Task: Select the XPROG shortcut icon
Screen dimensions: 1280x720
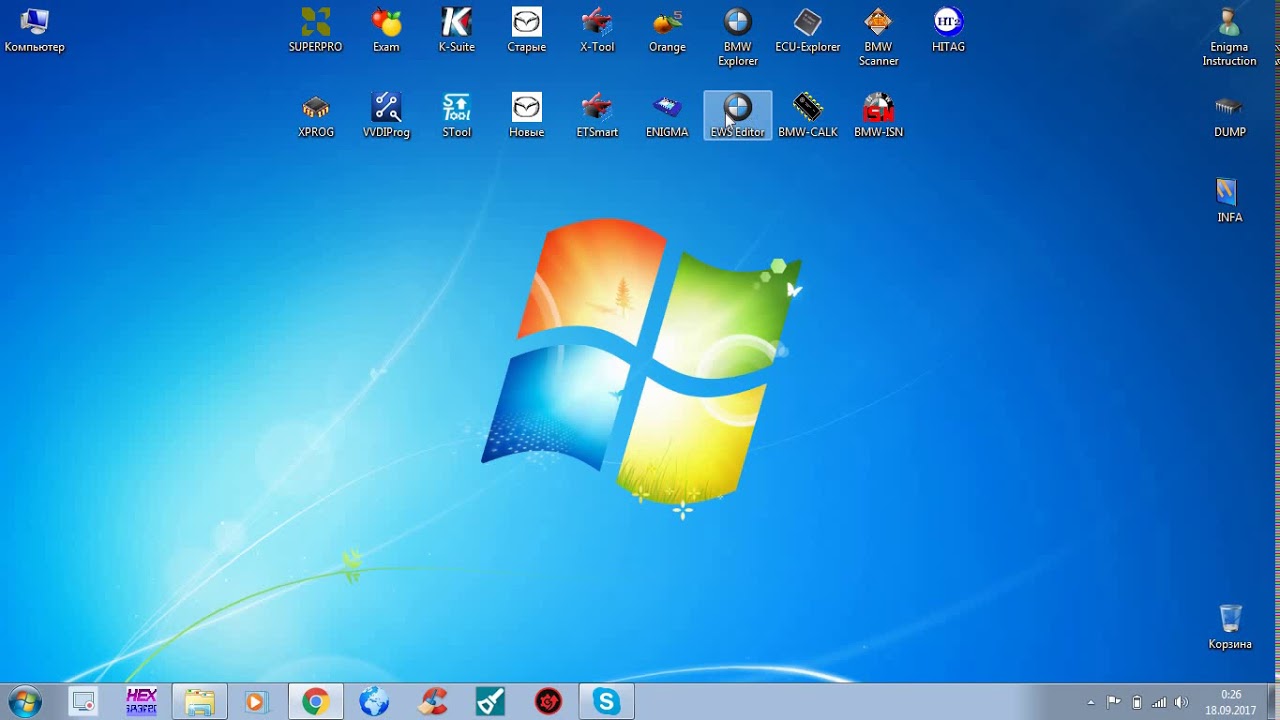Action: [x=316, y=116]
